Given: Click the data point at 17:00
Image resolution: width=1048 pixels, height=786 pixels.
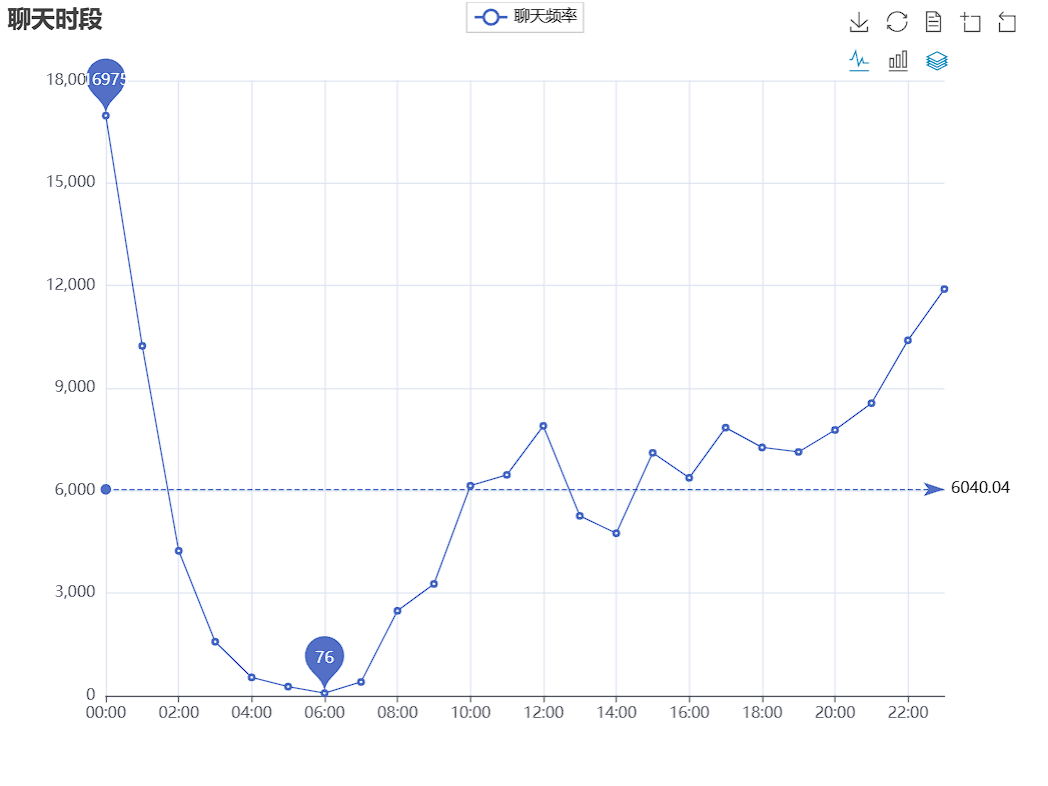Looking at the screenshot, I should pyautogui.click(x=725, y=428).
